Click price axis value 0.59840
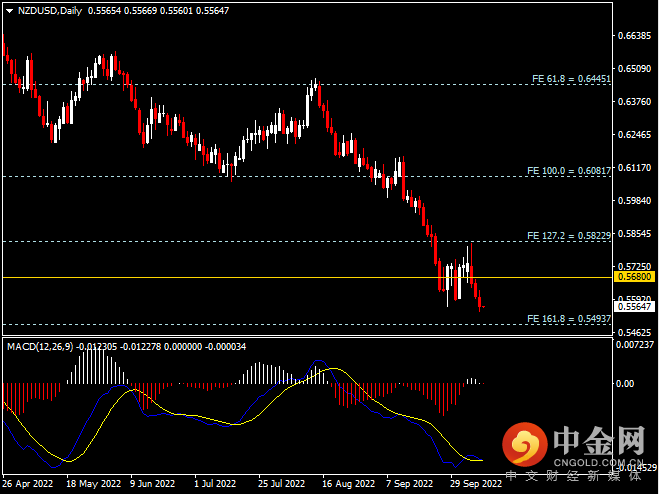The width and height of the screenshot is (659, 494). 634,201
